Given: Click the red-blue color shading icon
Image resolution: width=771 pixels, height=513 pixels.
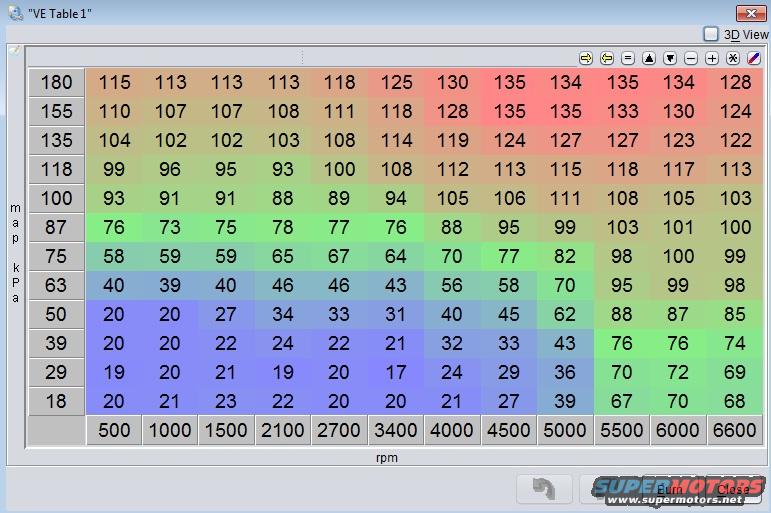Looking at the screenshot, I should [x=754, y=59].
